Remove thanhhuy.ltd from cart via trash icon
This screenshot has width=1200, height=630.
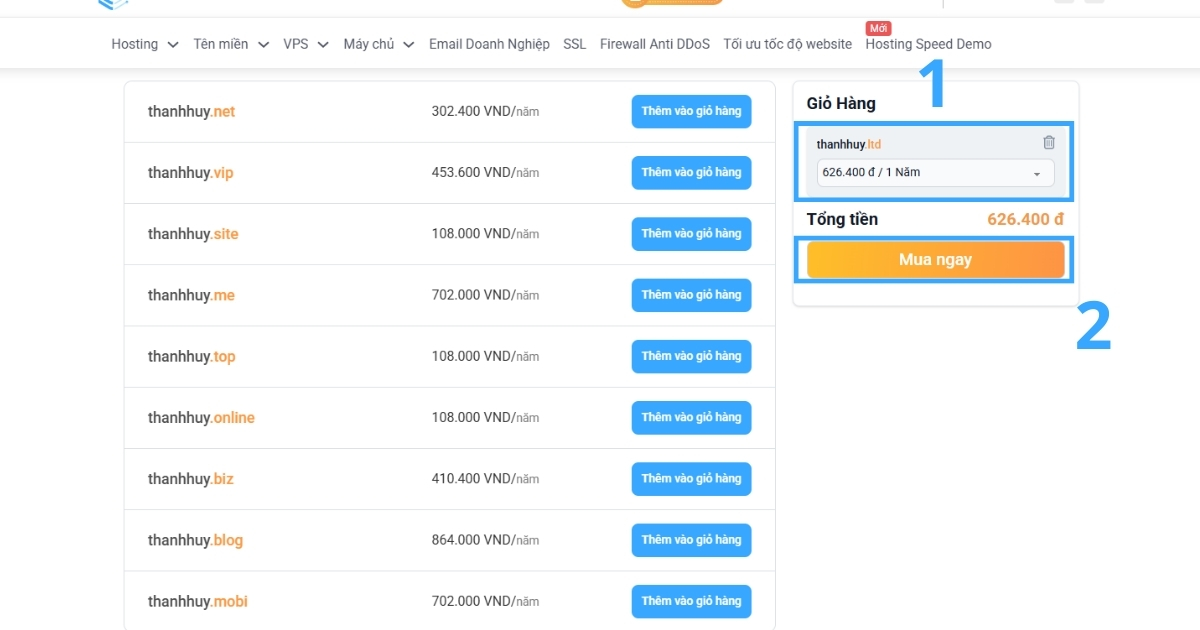(x=1049, y=142)
